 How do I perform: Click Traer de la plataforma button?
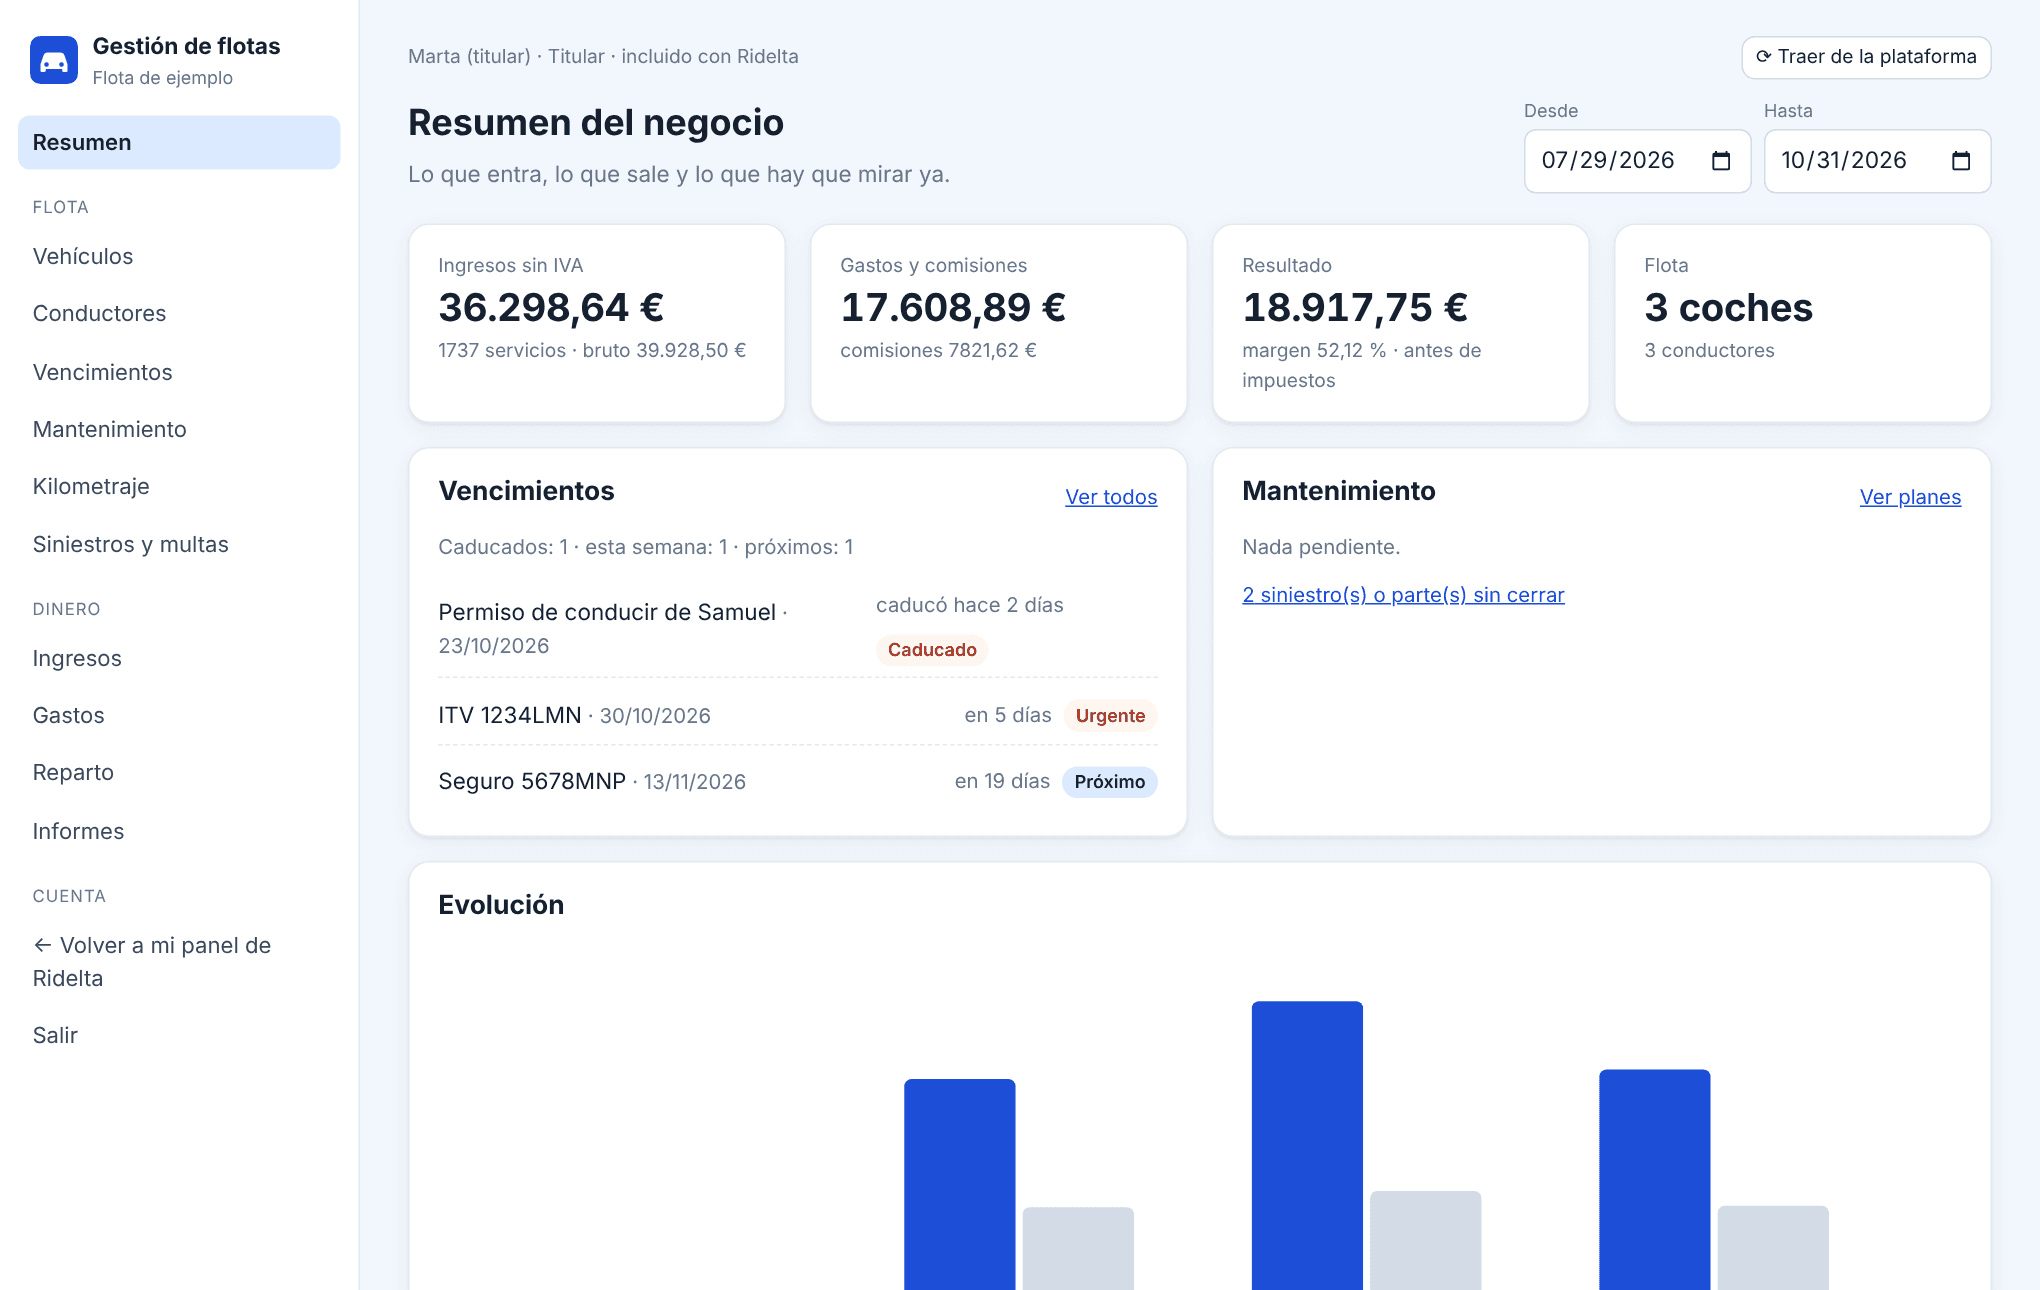pos(1866,57)
